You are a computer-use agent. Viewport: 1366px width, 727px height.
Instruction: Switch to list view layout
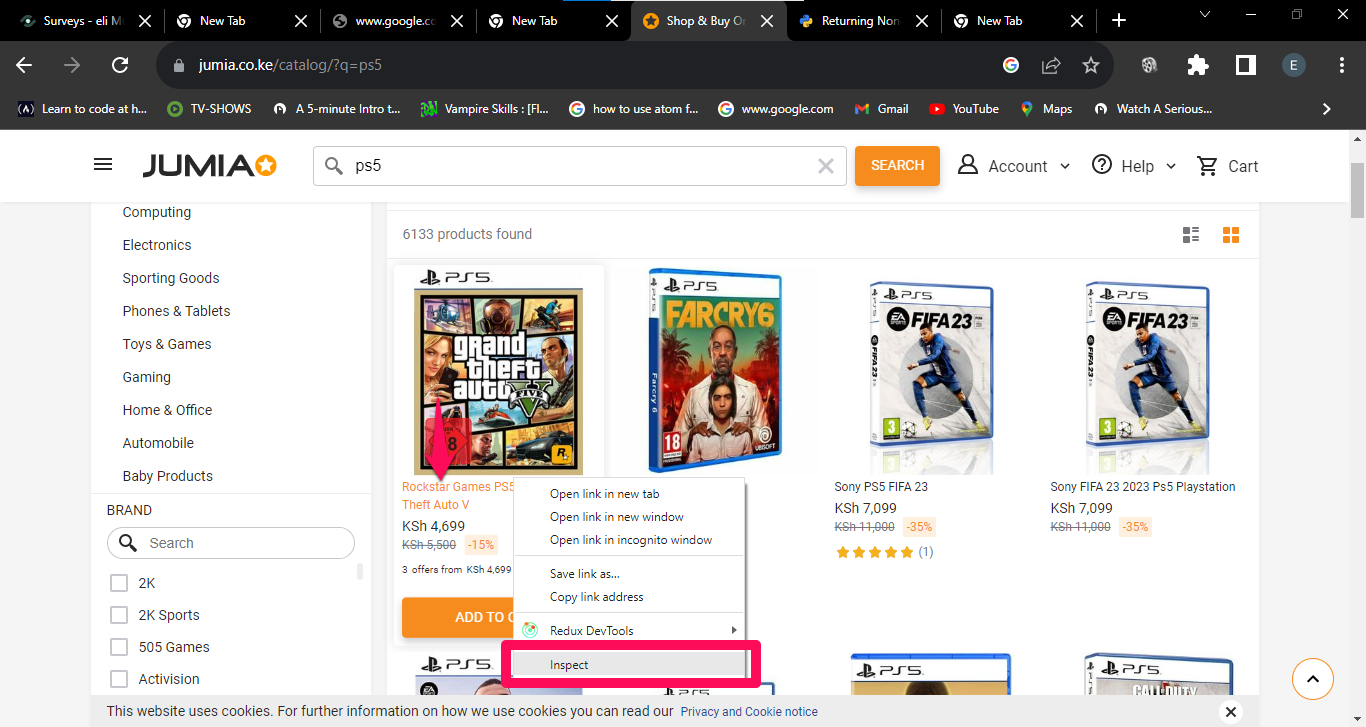(1191, 235)
